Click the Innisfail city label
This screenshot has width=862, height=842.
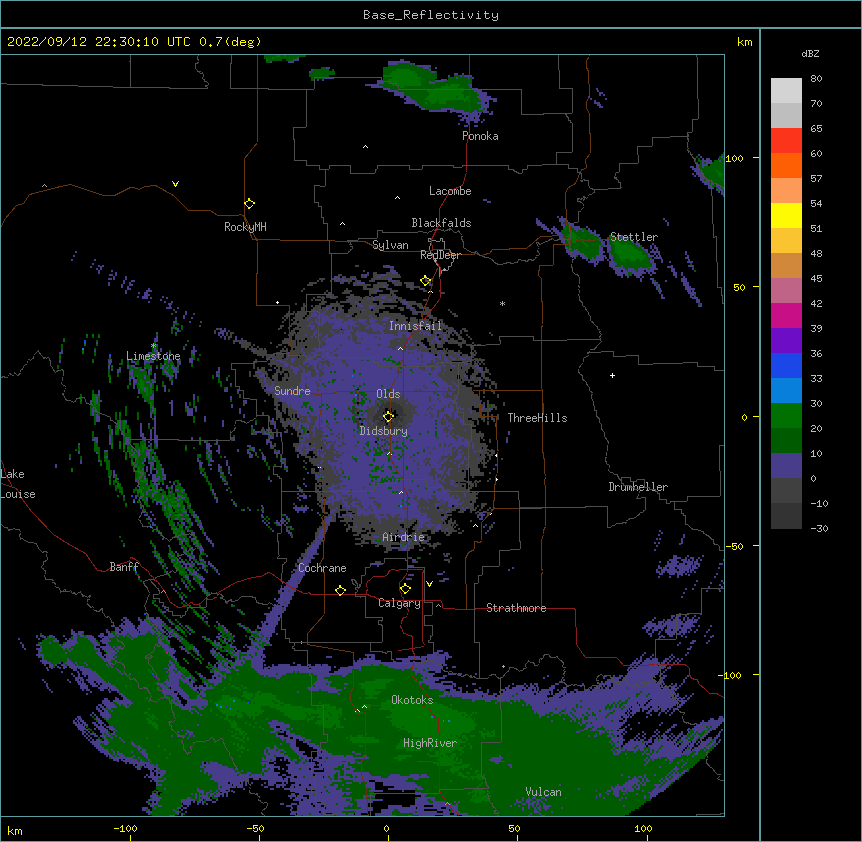tap(415, 326)
